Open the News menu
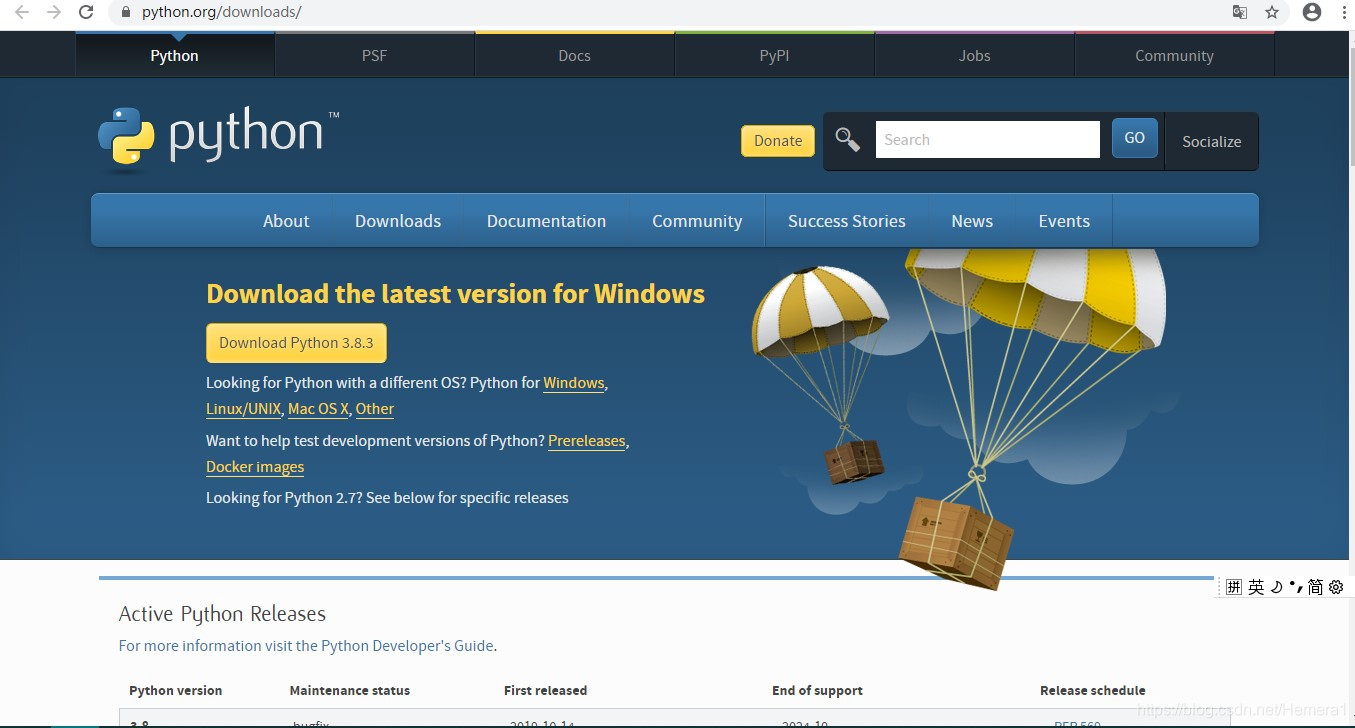Image resolution: width=1355 pixels, height=728 pixels. pos(972,221)
